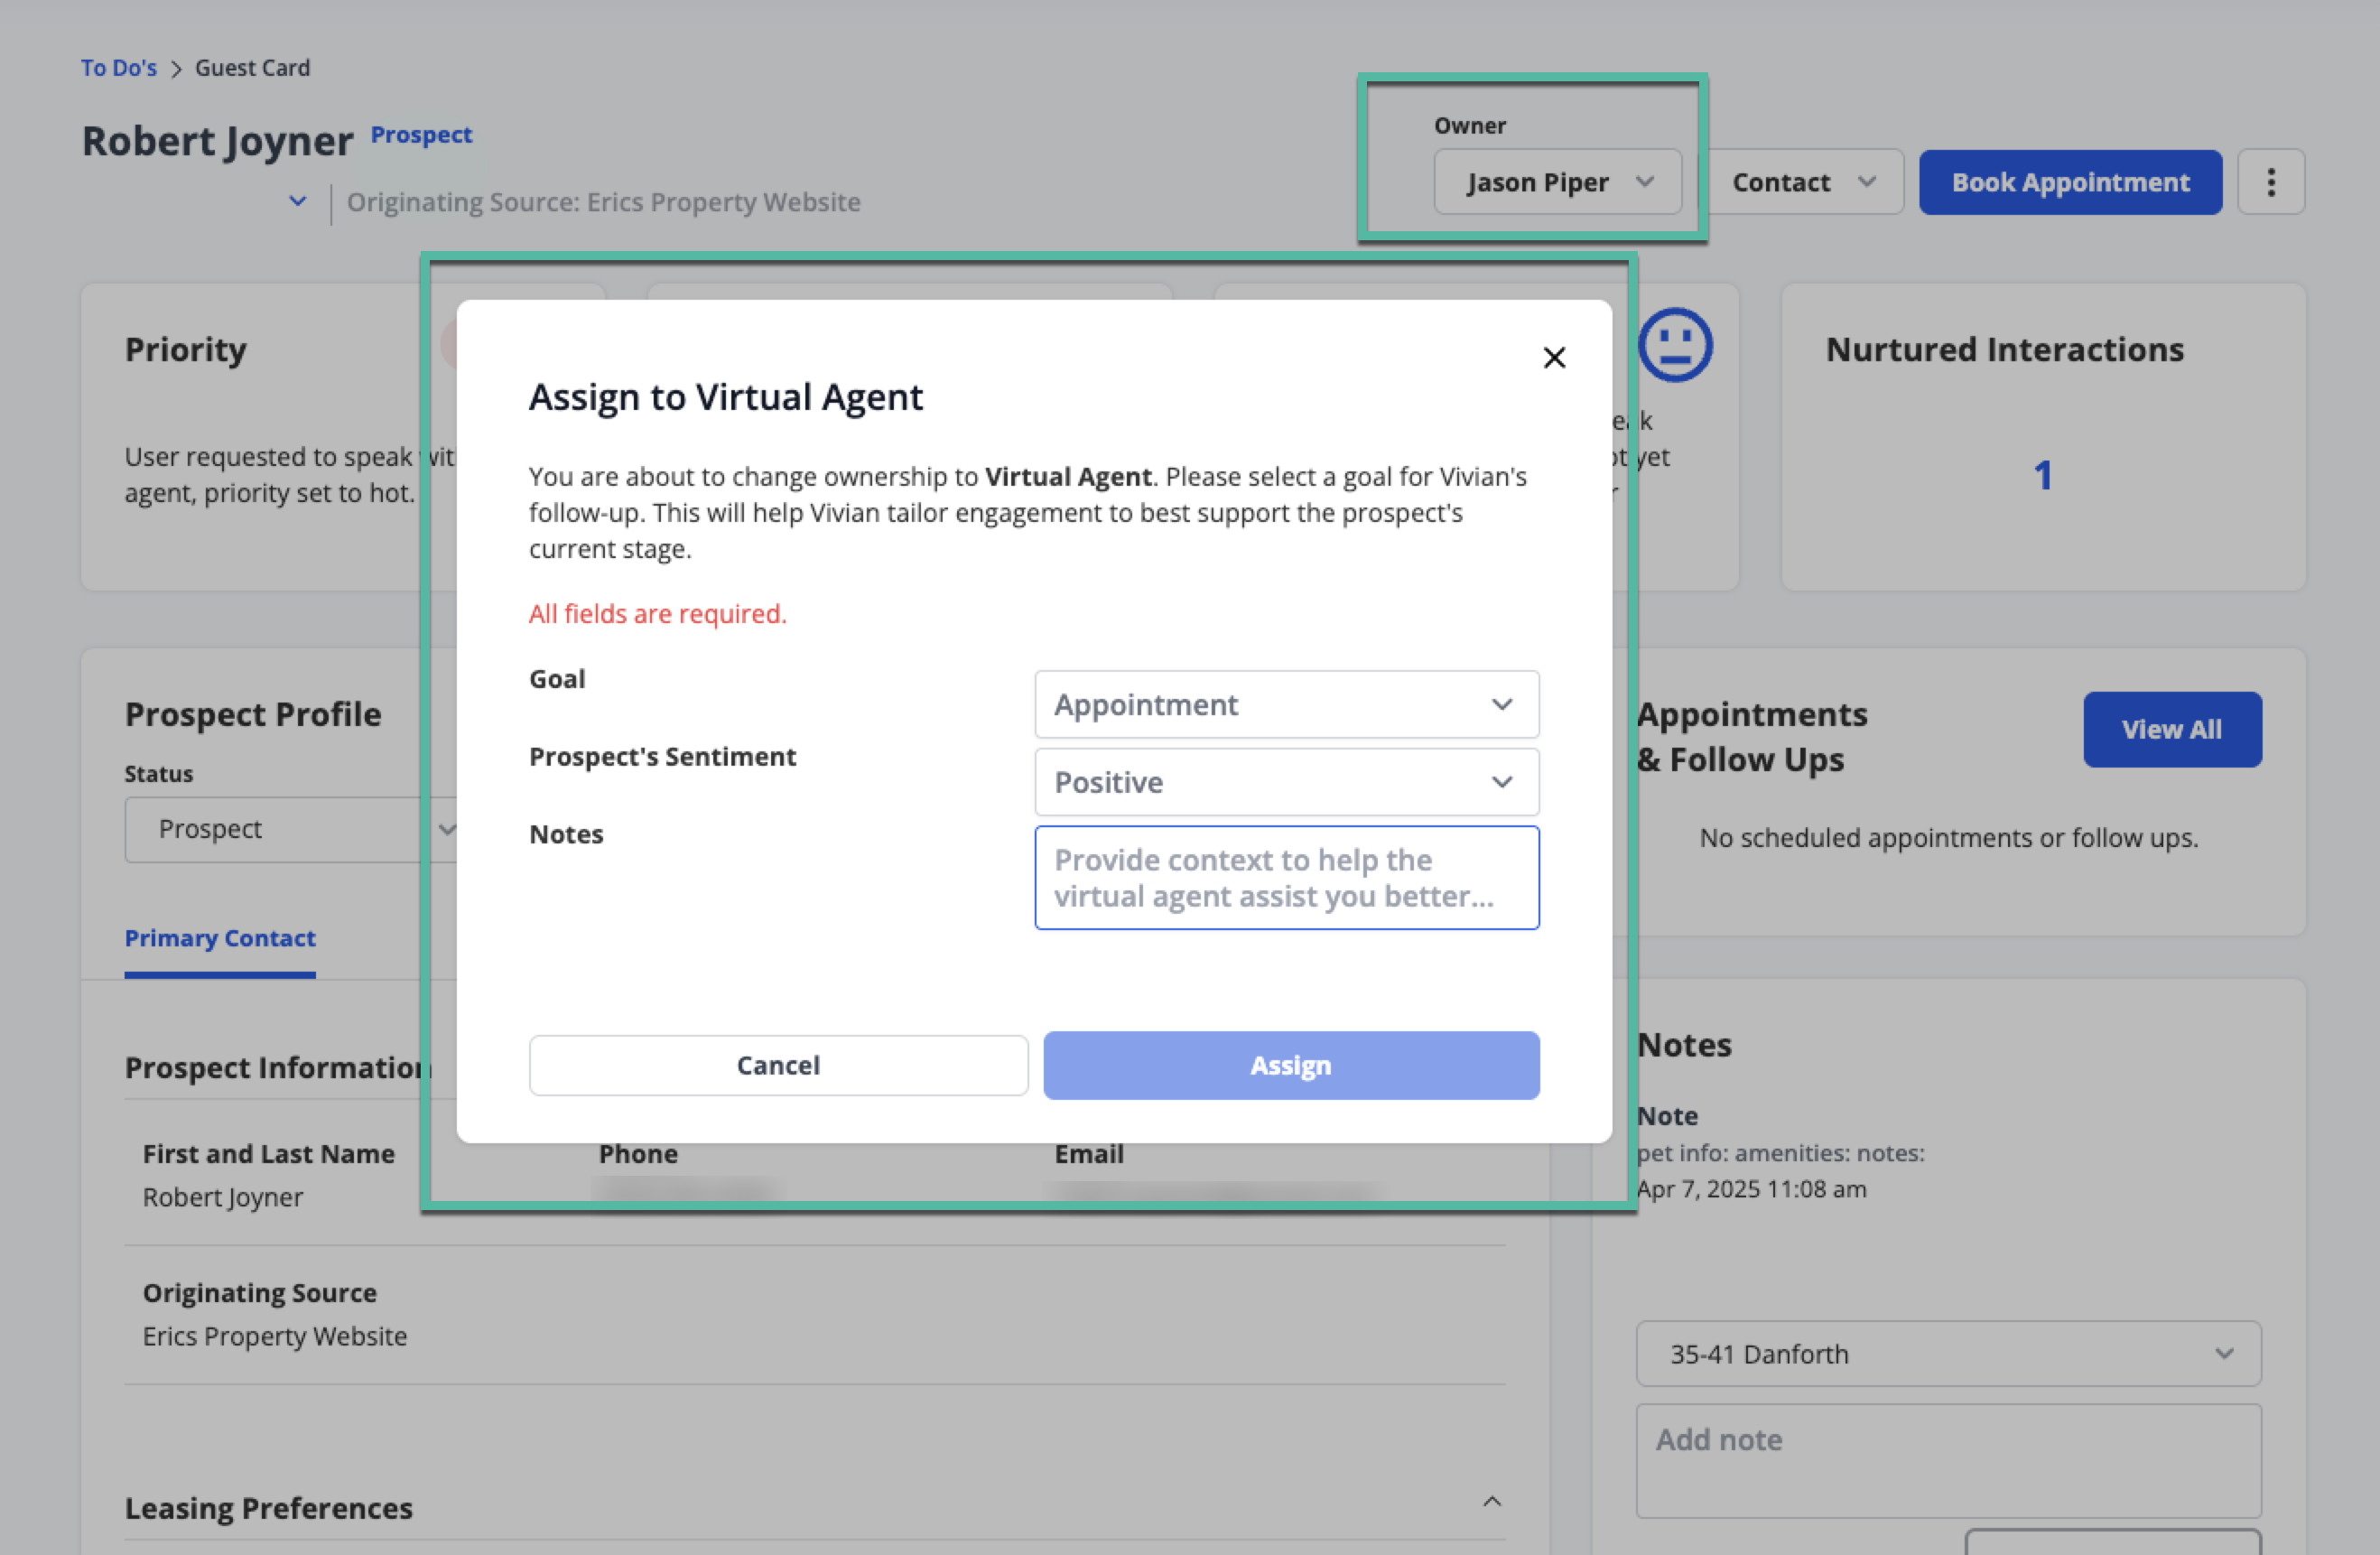The width and height of the screenshot is (2380, 1555).
Task: Close the Assign to Virtual Agent dialog
Action: [1554, 358]
